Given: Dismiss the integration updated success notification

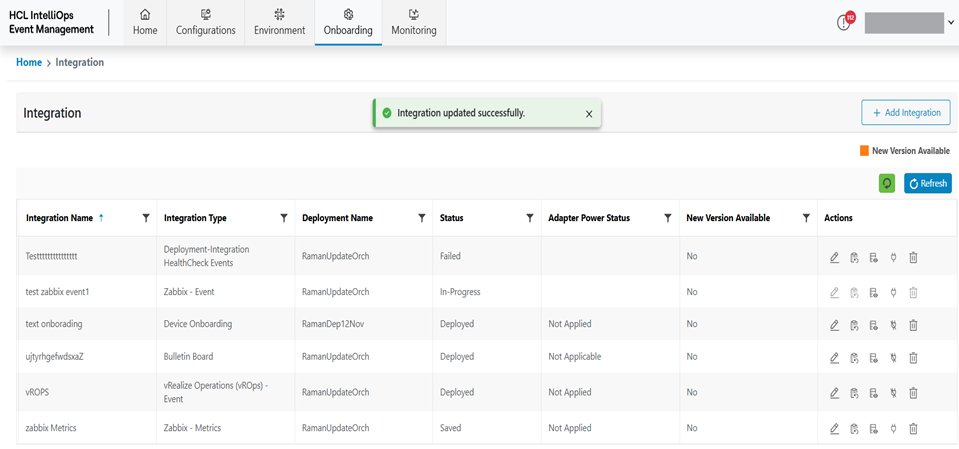Looking at the screenshot, I should tap(589, 114).
